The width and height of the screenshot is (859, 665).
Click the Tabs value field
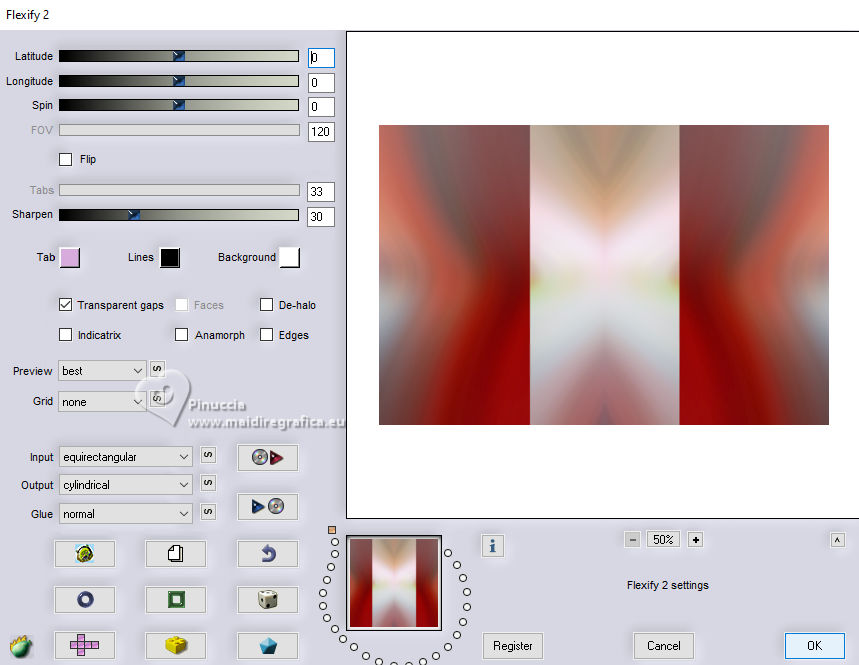(x=321, y=192)
